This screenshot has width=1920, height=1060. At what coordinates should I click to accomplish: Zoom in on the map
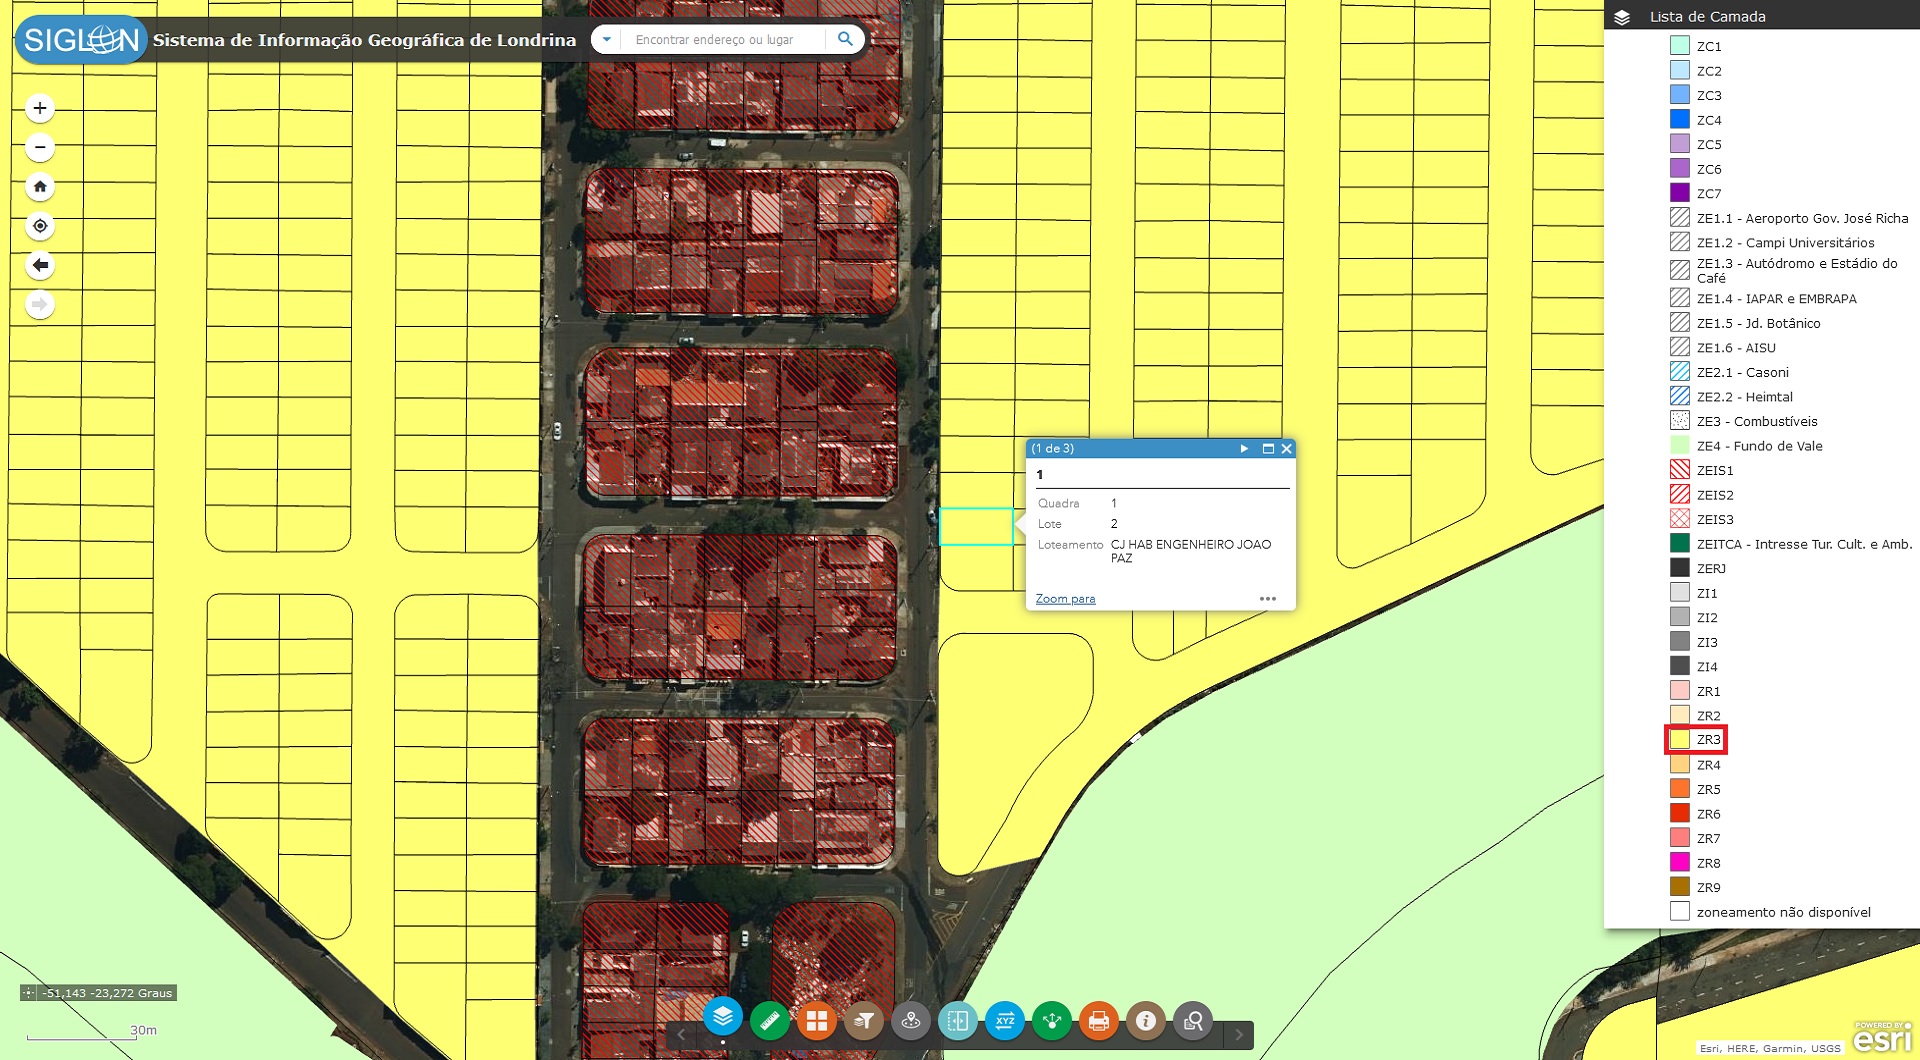[x=40, y=108]
